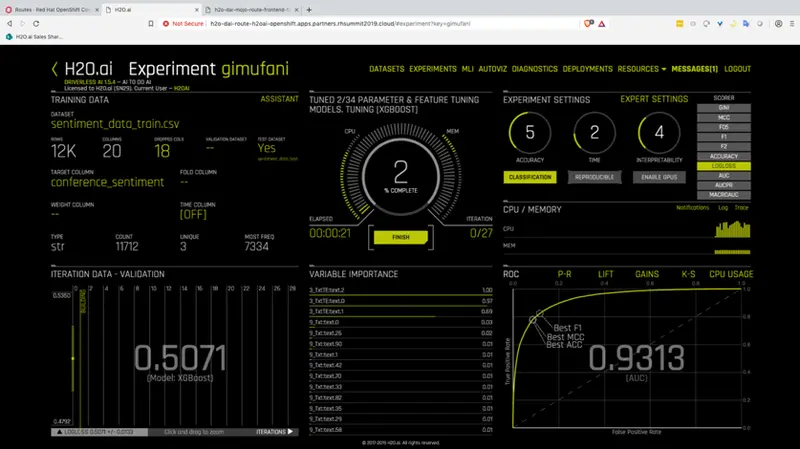Toggle the CLASSIFICATION button
Image resolution: width=800 pixels, height=449 pixels.
(x=530, y=177)
